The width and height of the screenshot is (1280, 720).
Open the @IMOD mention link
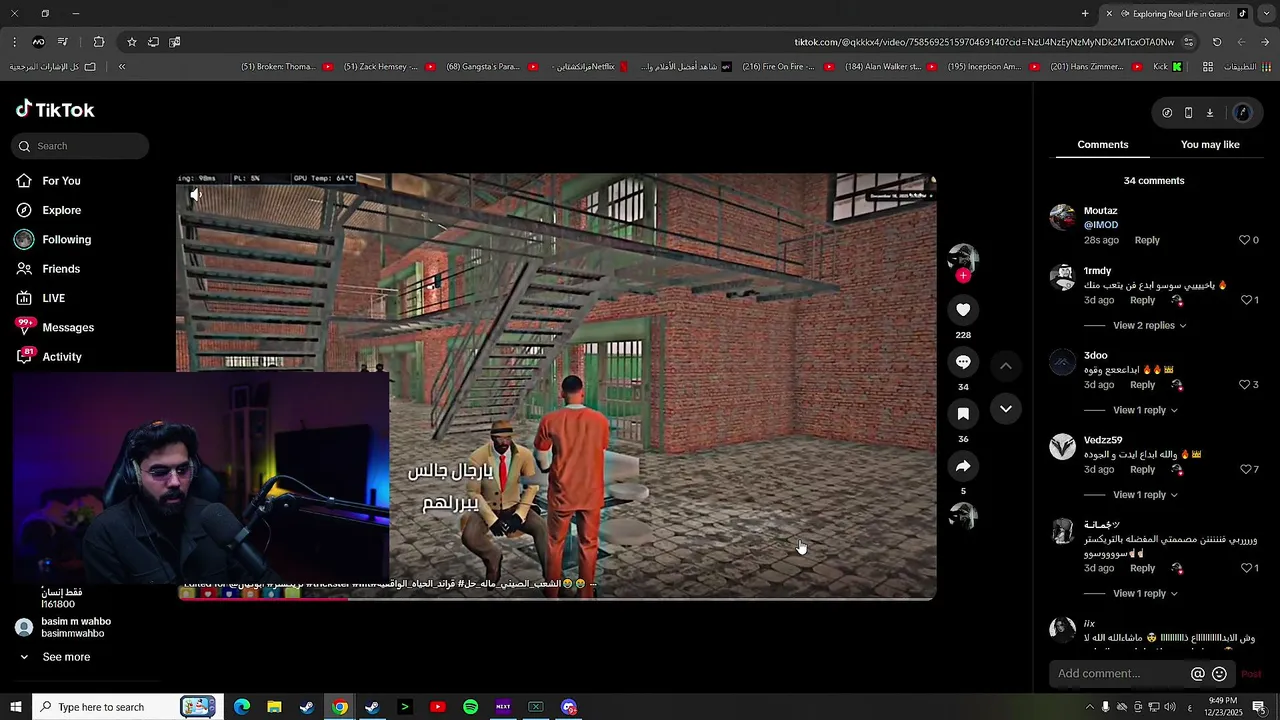point(1101,225)
